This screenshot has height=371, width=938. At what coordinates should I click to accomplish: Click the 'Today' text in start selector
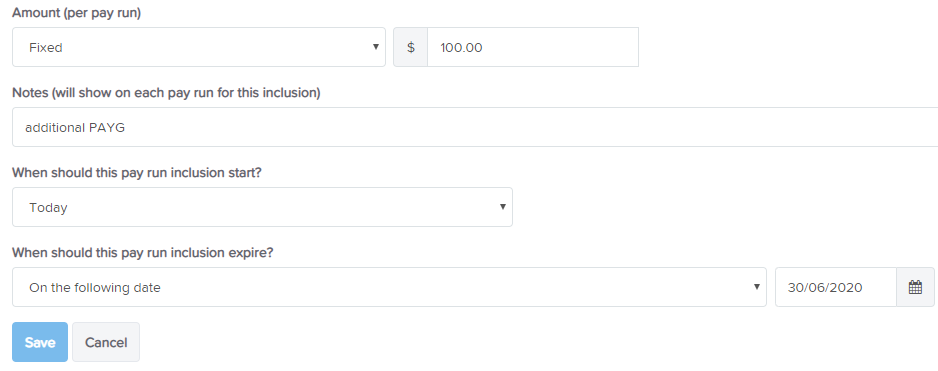[48, 208]
